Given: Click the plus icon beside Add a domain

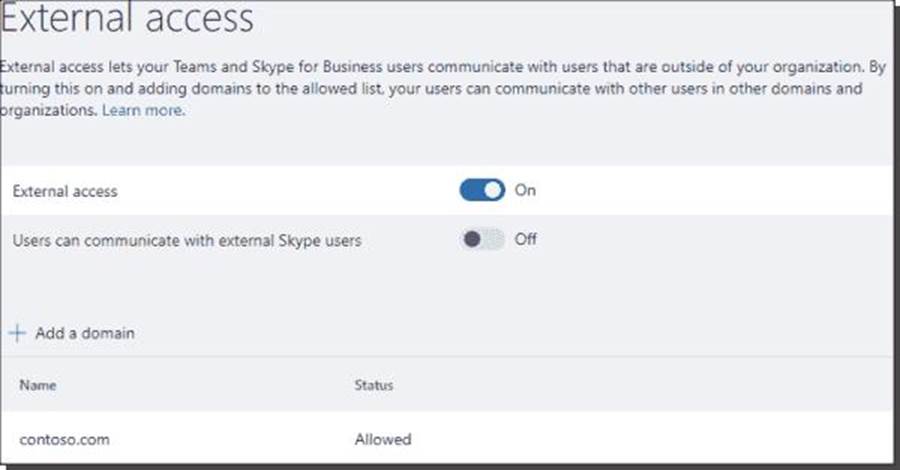Looking at the screenshot, I should (16, 333).
